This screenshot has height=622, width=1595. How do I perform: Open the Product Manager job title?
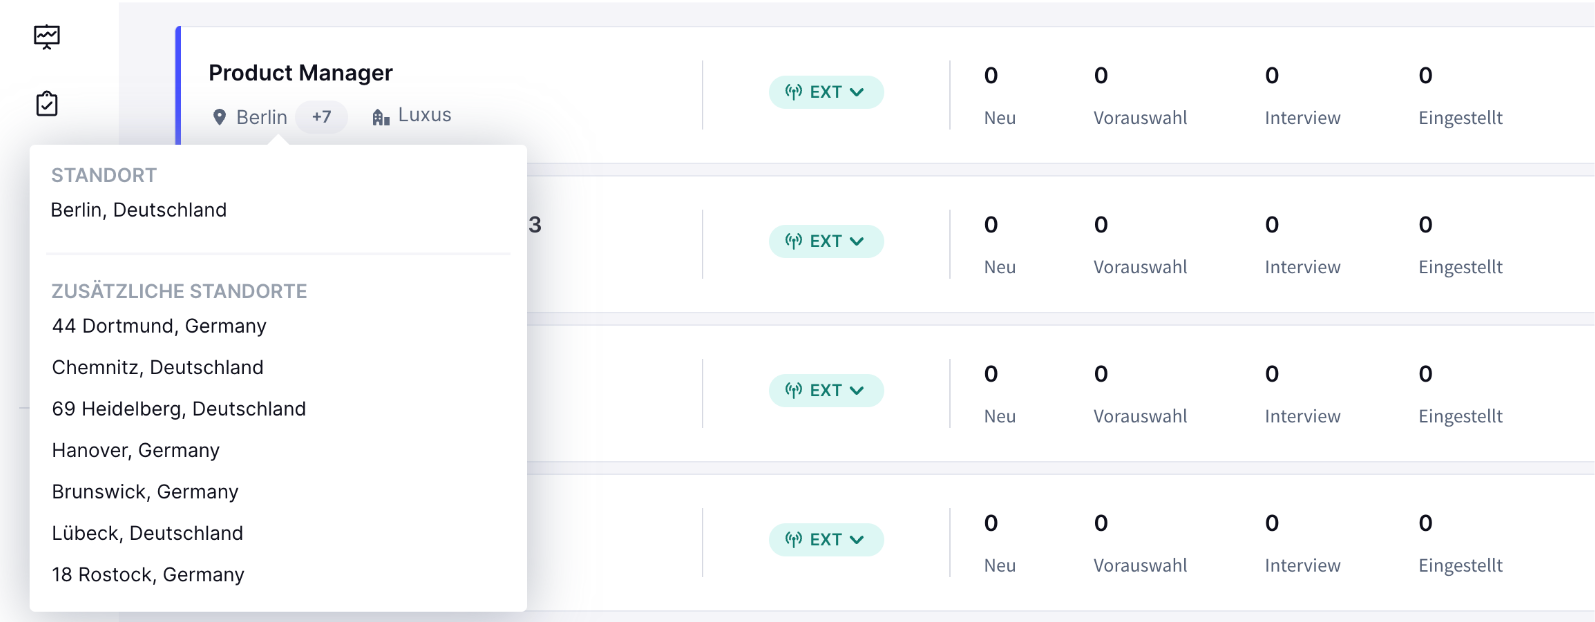click(x=301, y=73)
